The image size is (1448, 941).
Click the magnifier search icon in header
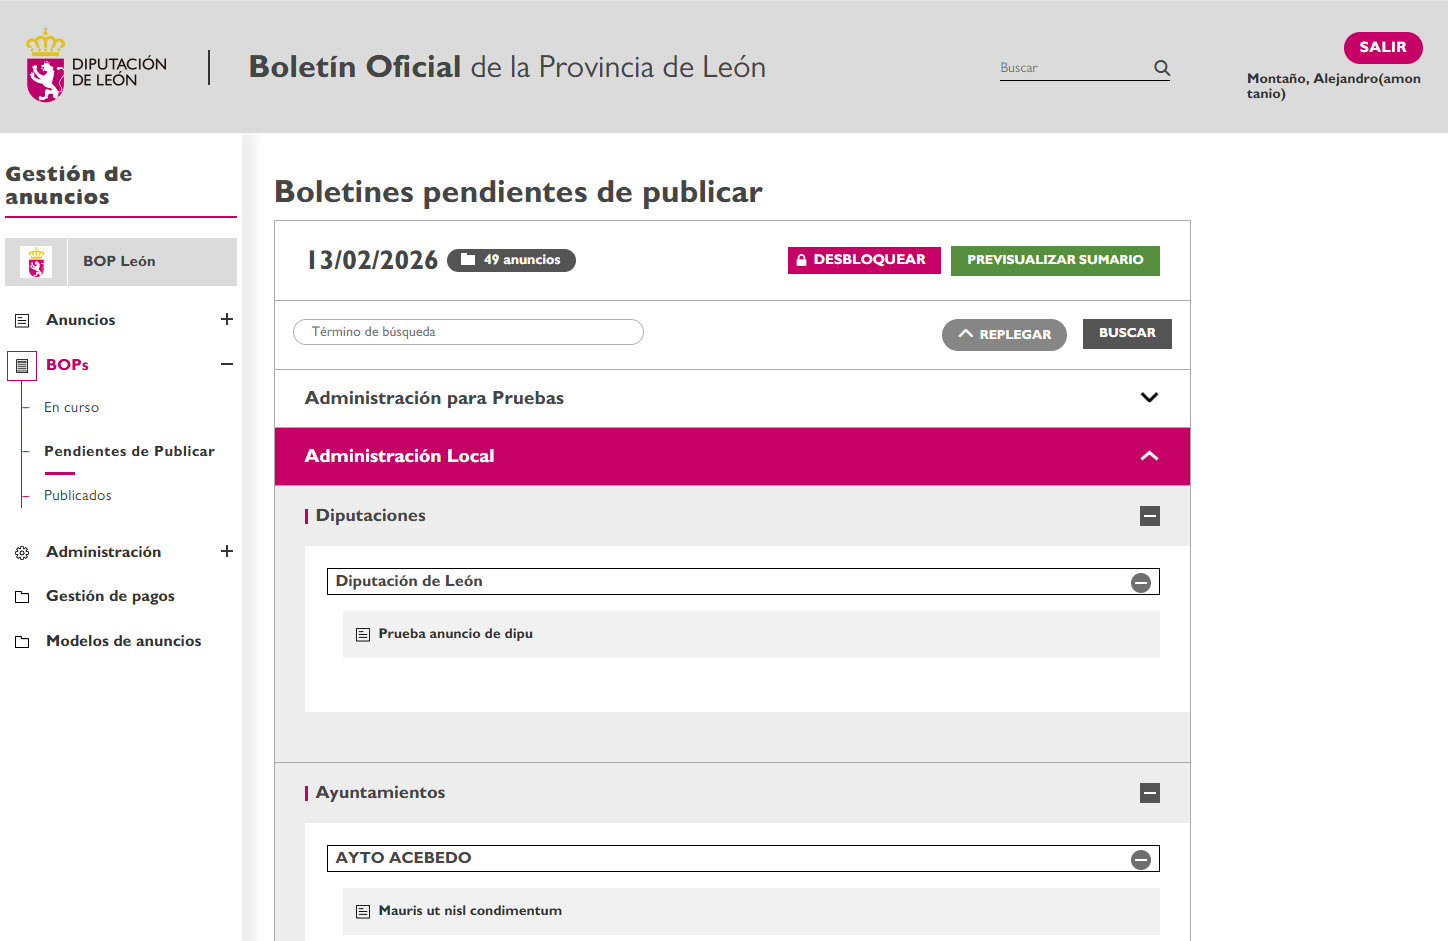coord(1161,68)
